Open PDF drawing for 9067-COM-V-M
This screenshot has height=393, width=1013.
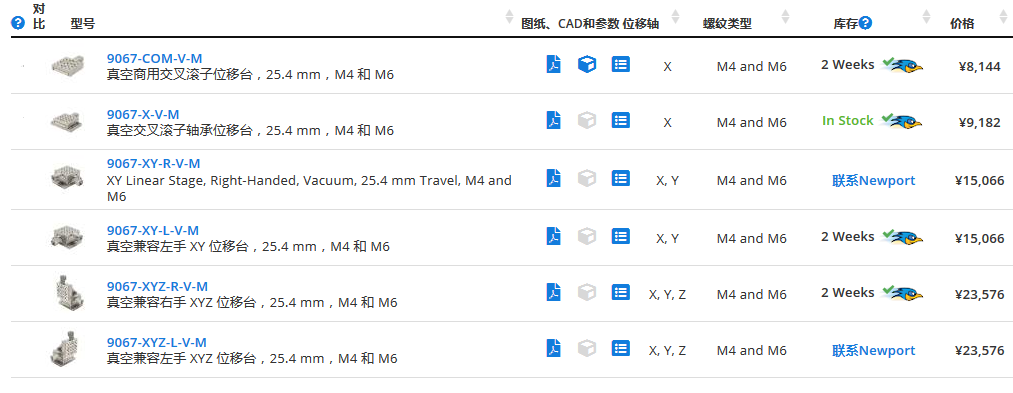click(554, 65)
